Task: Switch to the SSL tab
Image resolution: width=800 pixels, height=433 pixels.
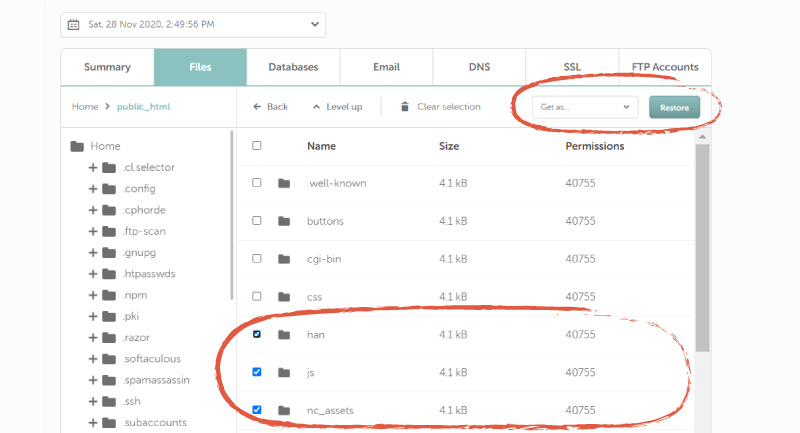Action: [572, 67]
